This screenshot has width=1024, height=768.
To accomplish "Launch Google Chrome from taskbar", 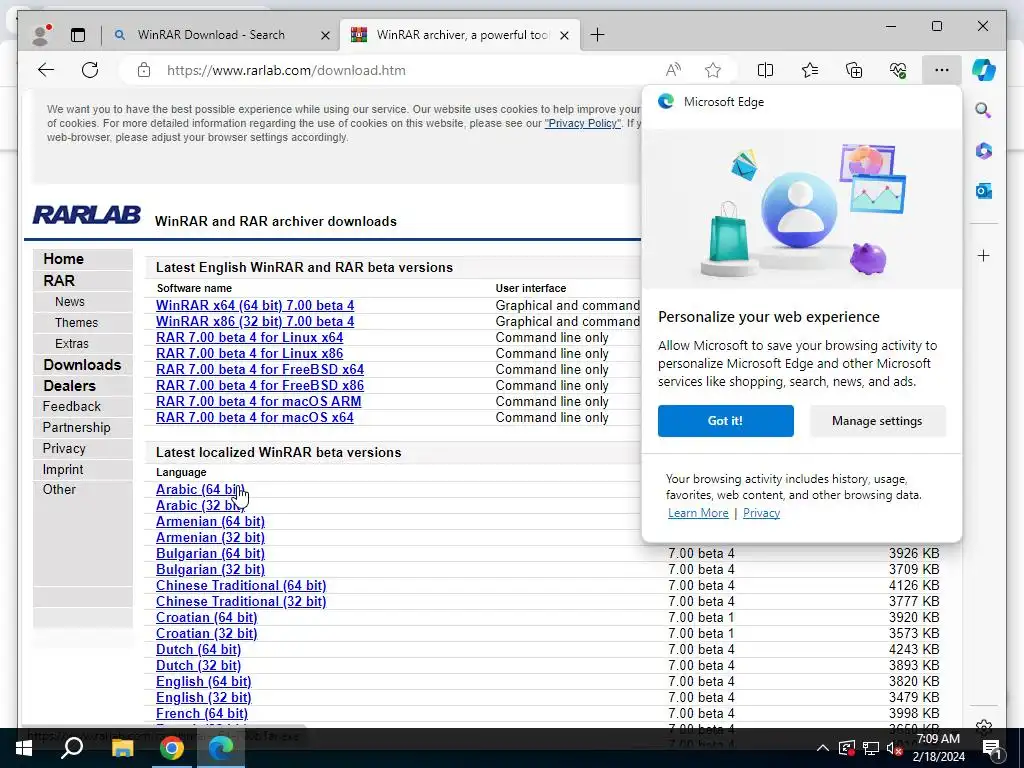I will 171,748.
